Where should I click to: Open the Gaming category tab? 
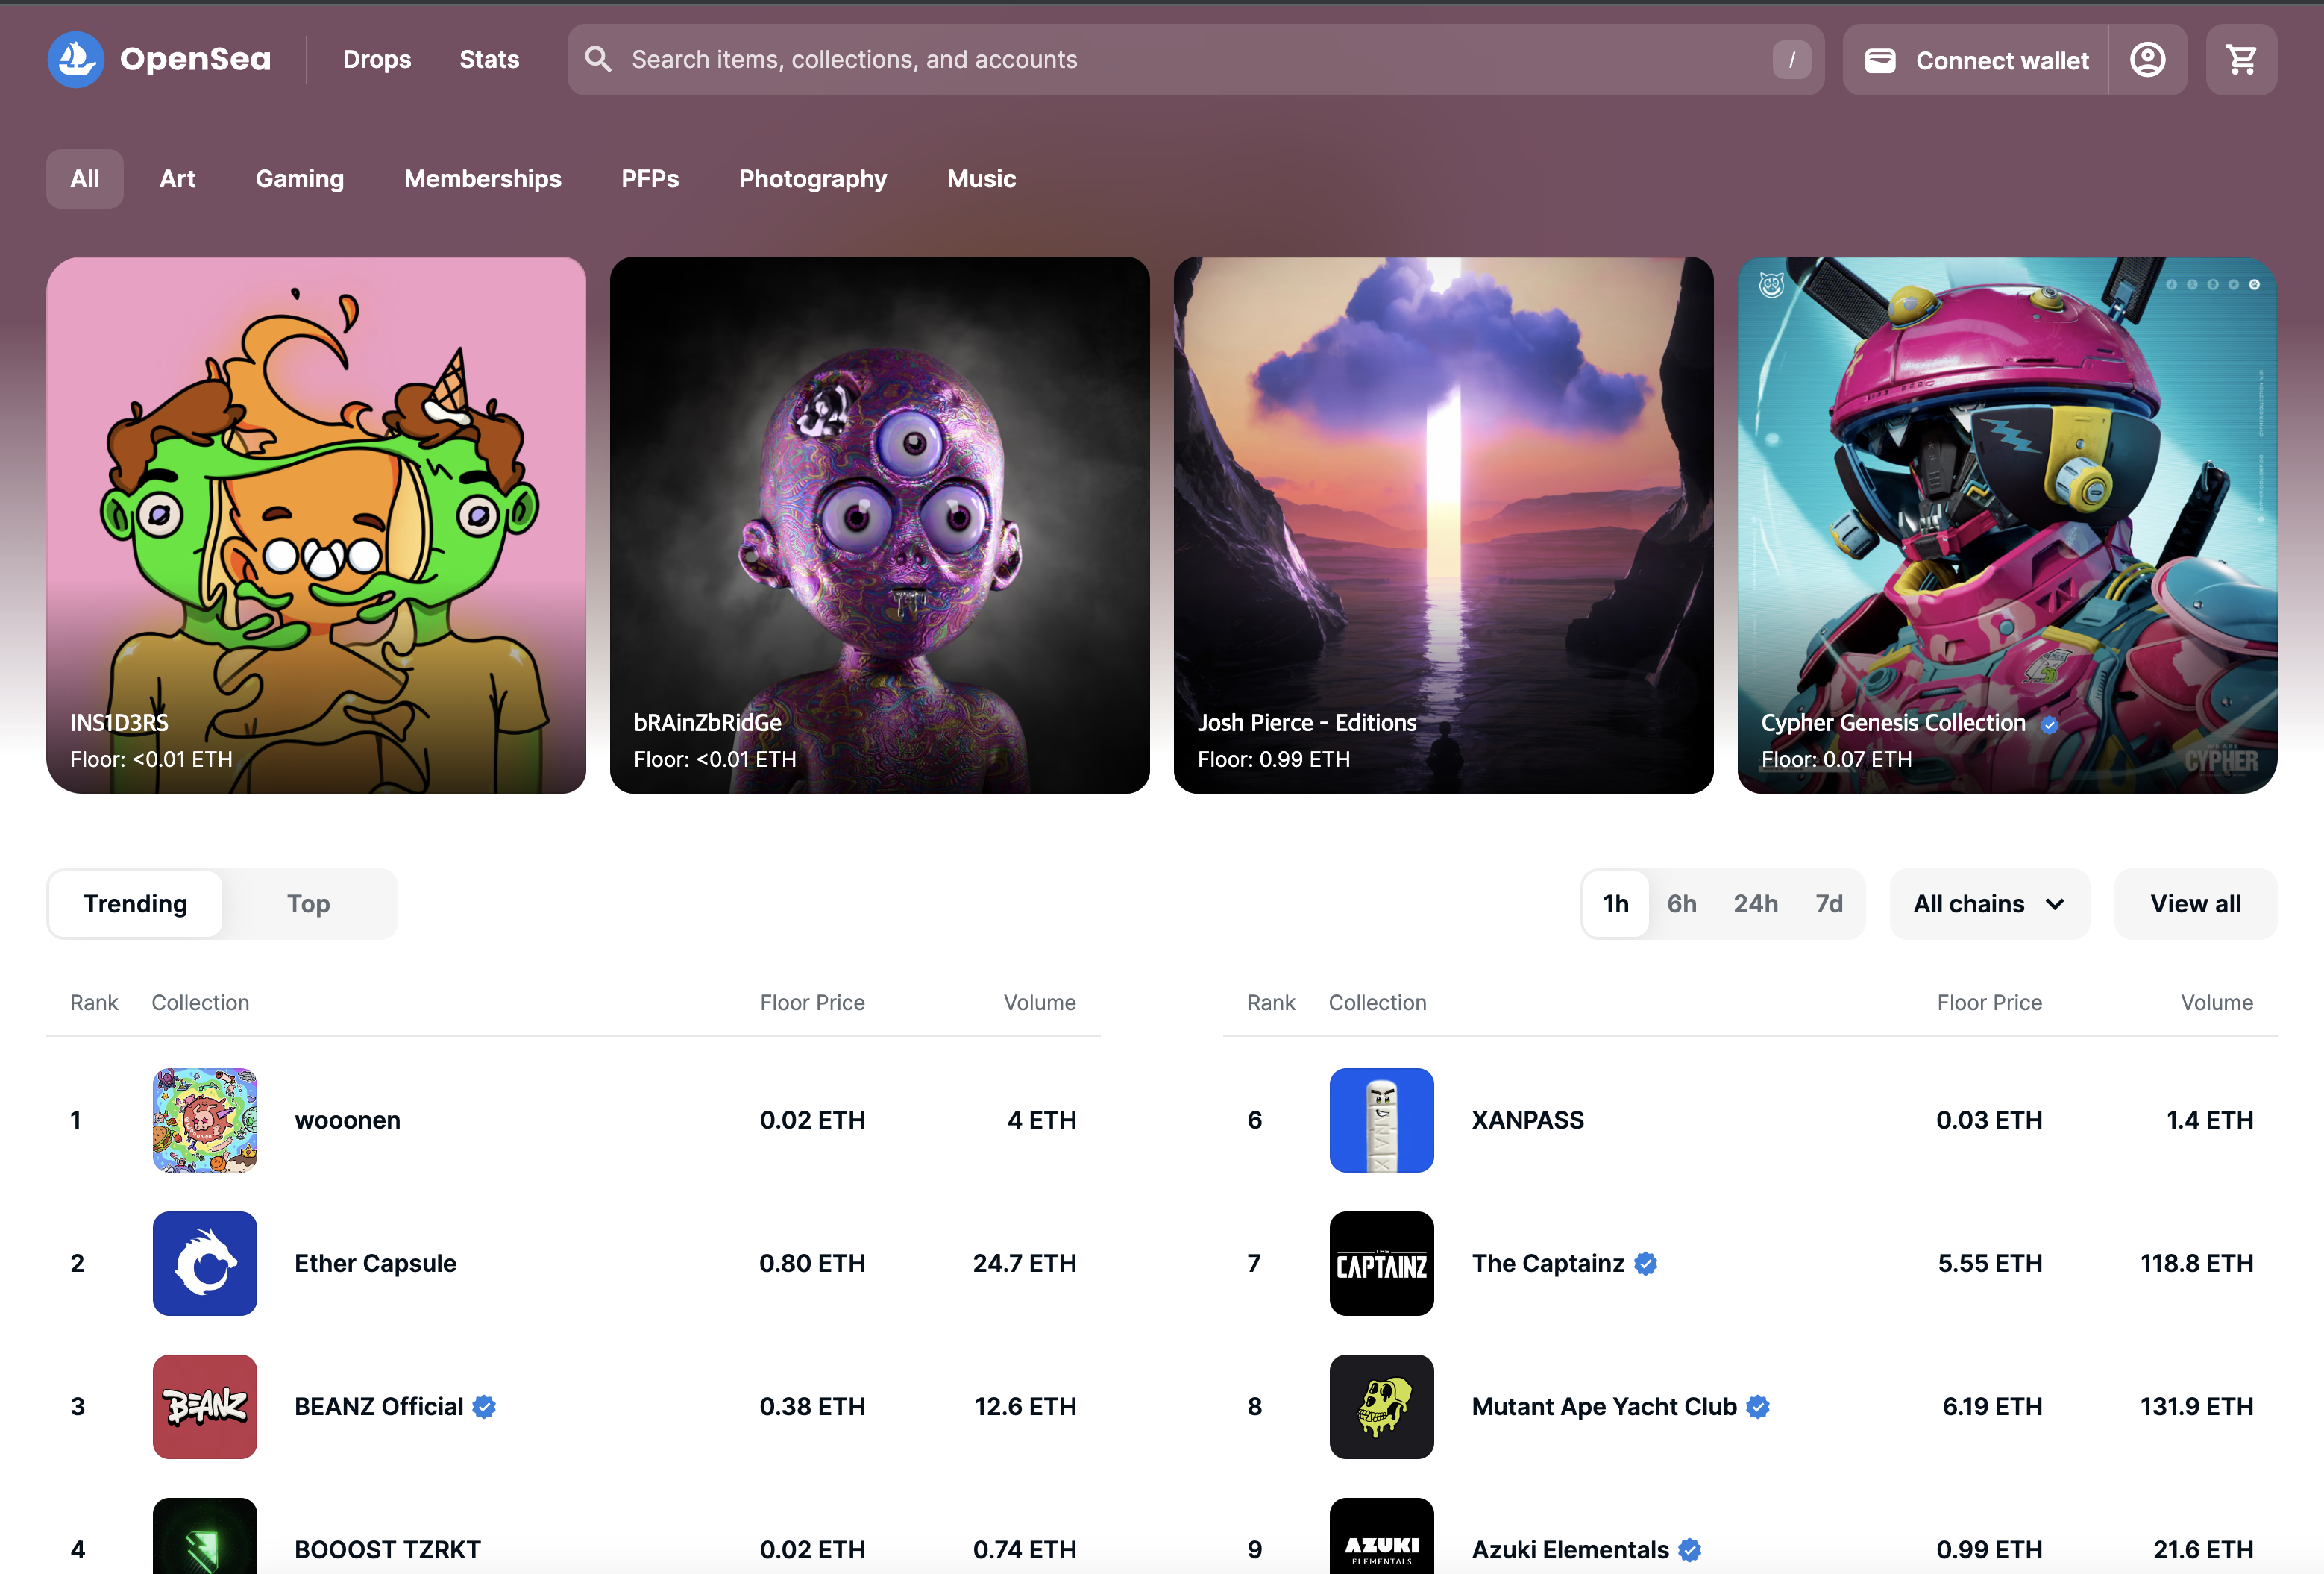pos(299,179)
